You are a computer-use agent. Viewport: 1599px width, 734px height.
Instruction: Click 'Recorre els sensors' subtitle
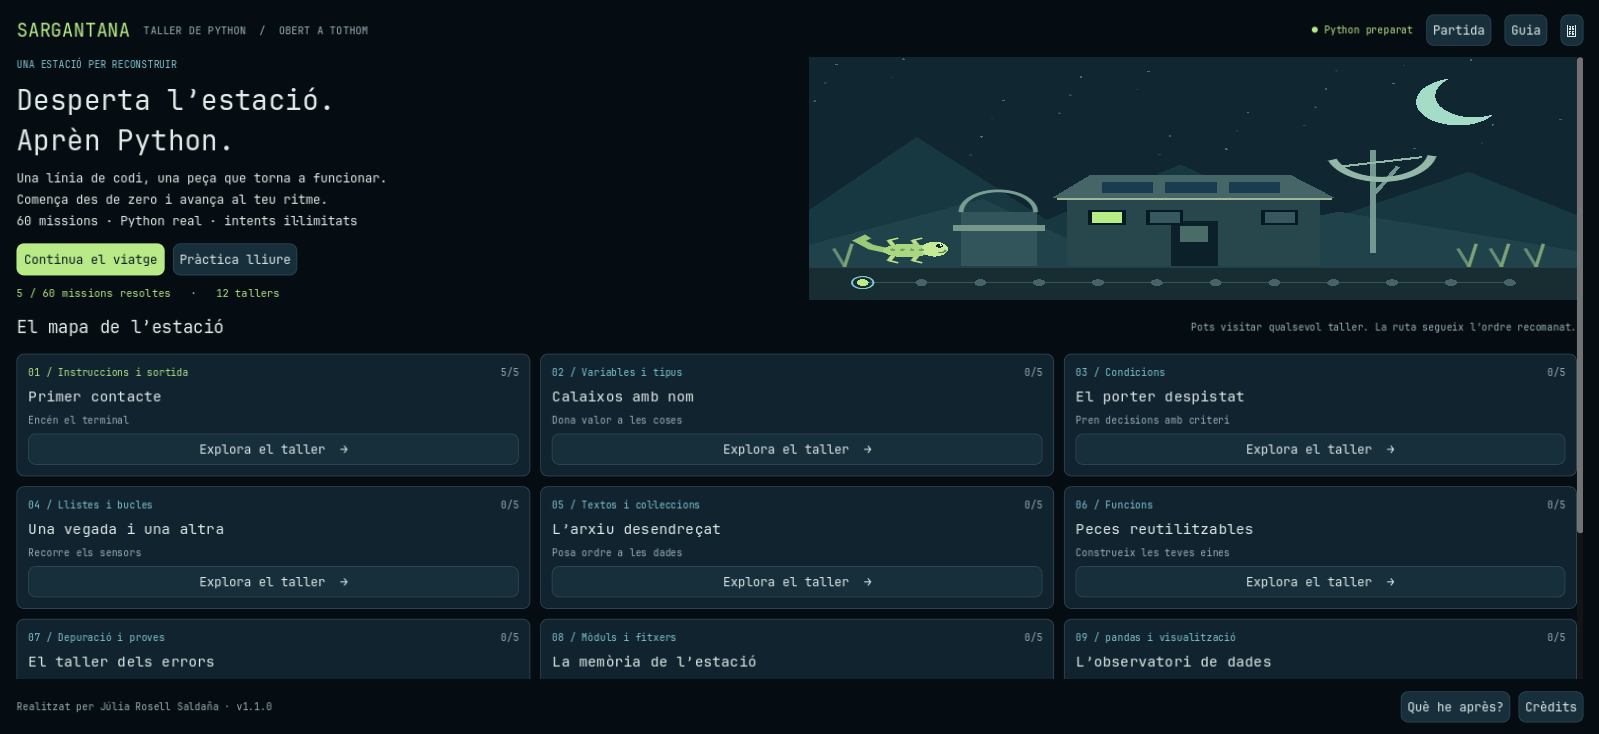coord(84,553)
